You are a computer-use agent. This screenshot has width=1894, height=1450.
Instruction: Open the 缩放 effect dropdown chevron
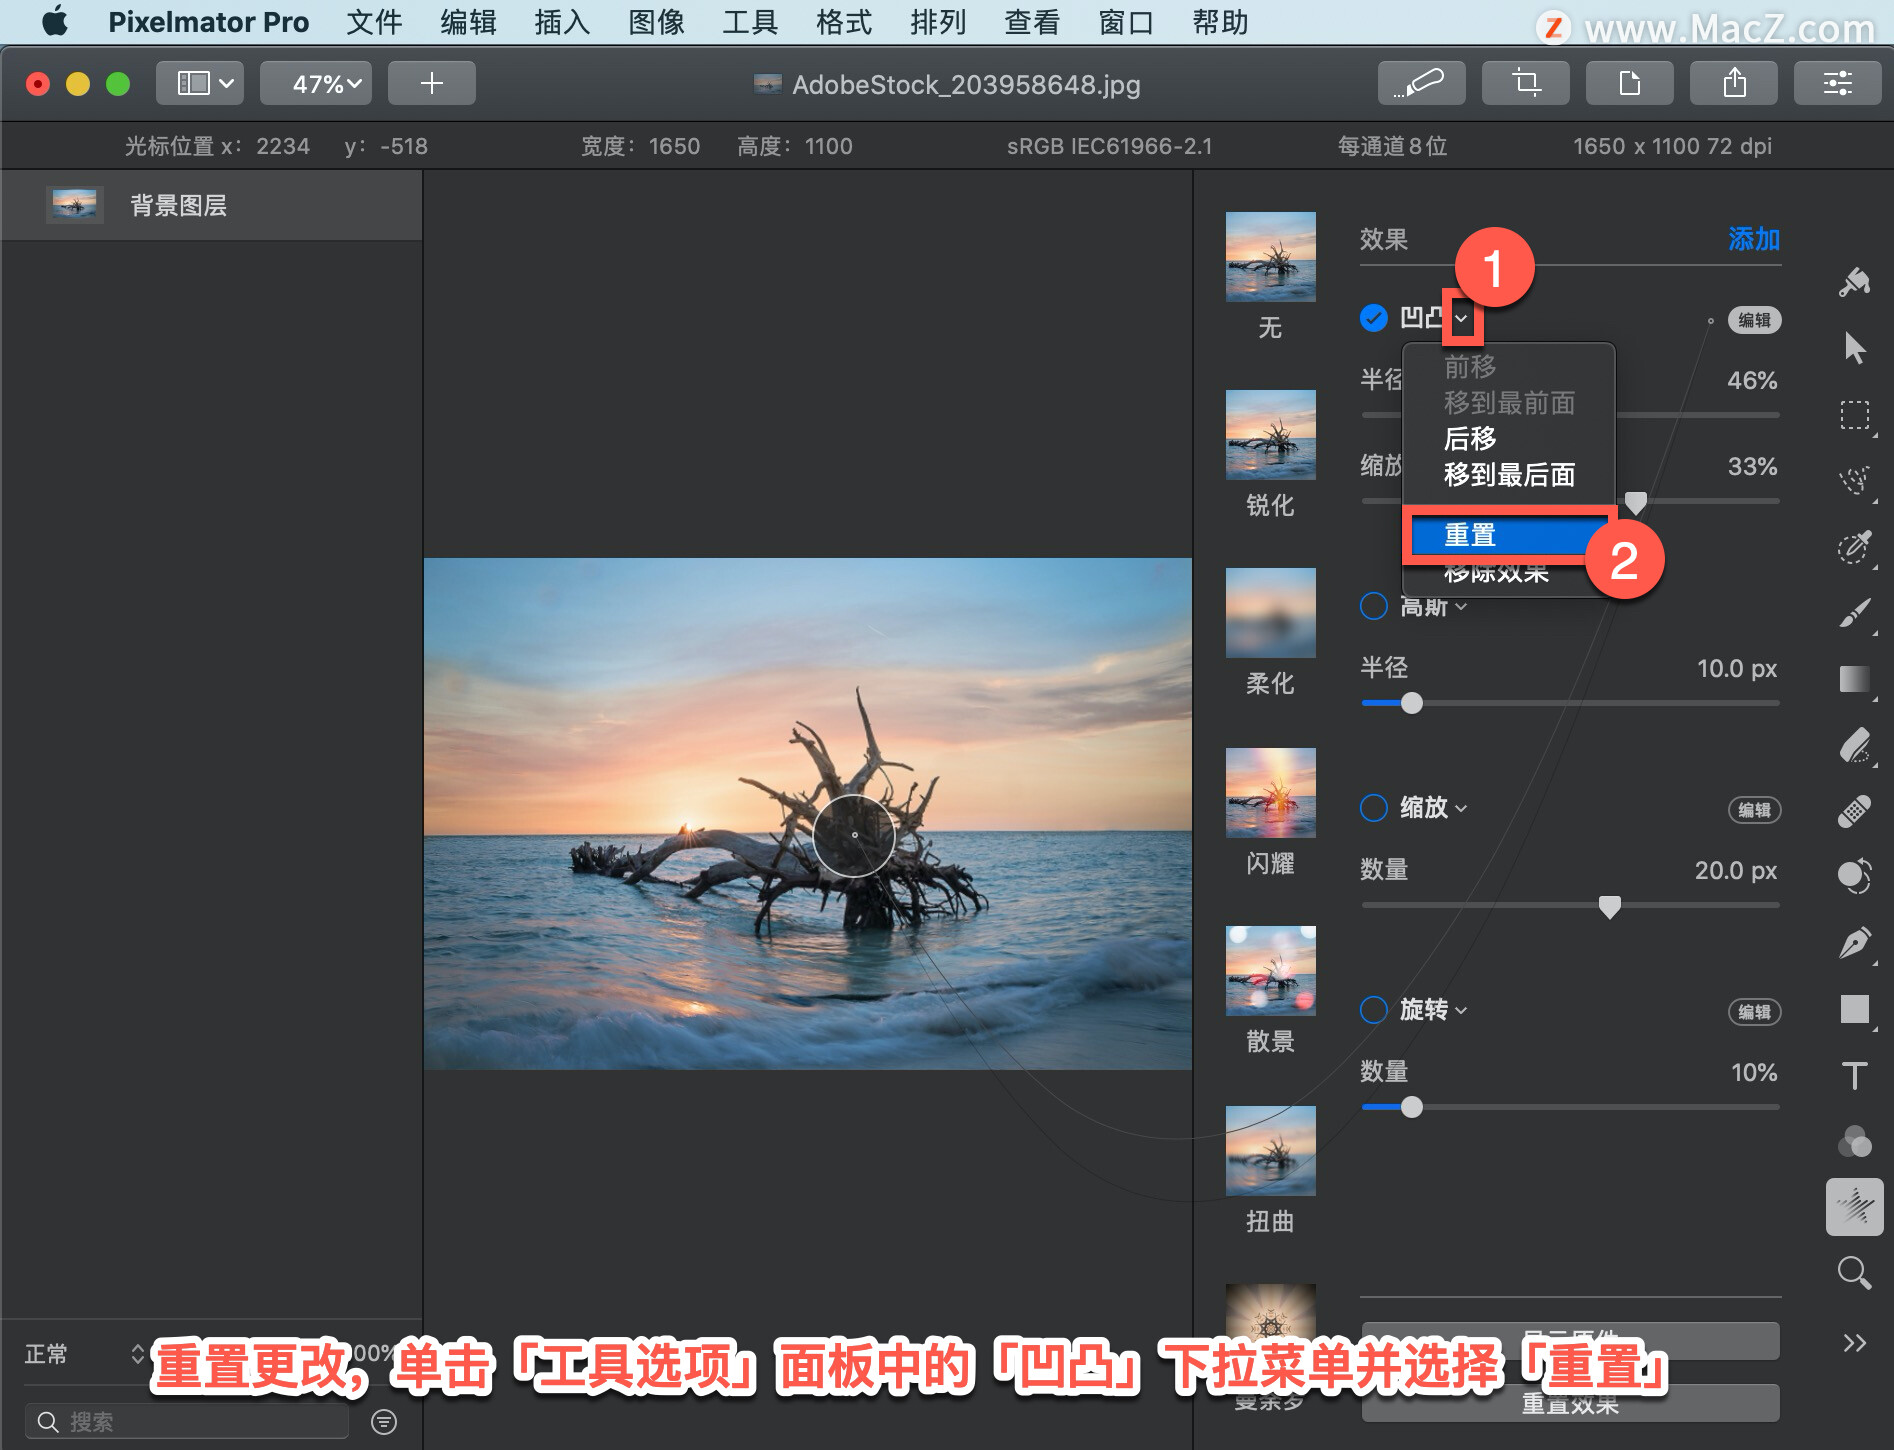tap(1462, 809)
